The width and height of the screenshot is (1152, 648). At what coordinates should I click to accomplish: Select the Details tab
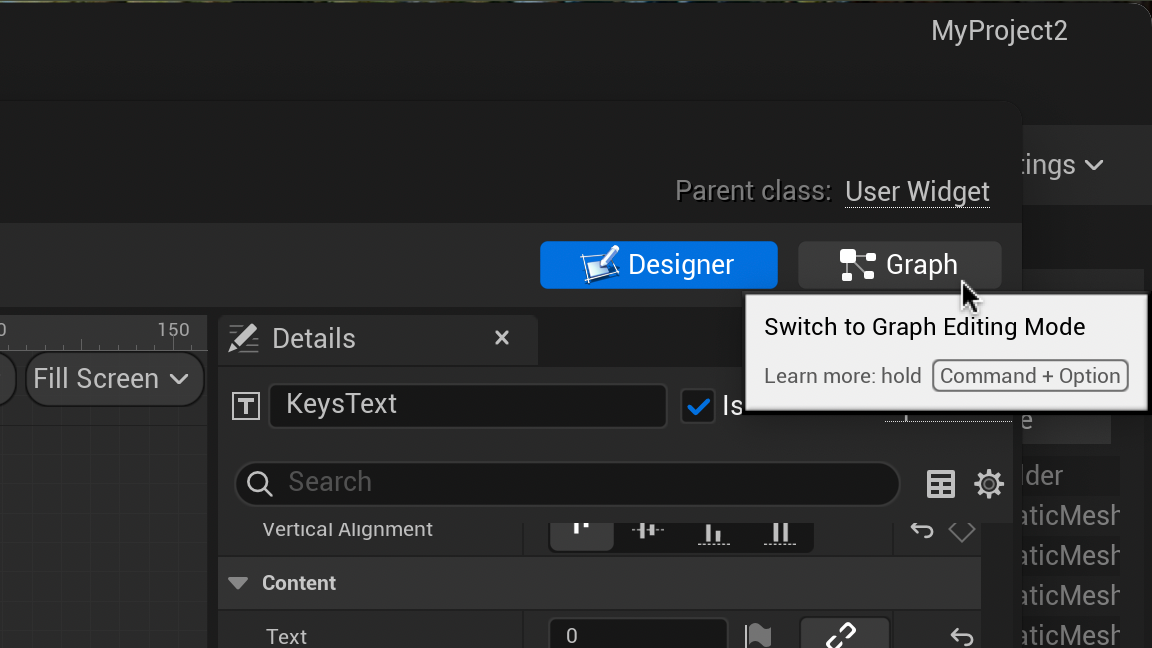313,339
